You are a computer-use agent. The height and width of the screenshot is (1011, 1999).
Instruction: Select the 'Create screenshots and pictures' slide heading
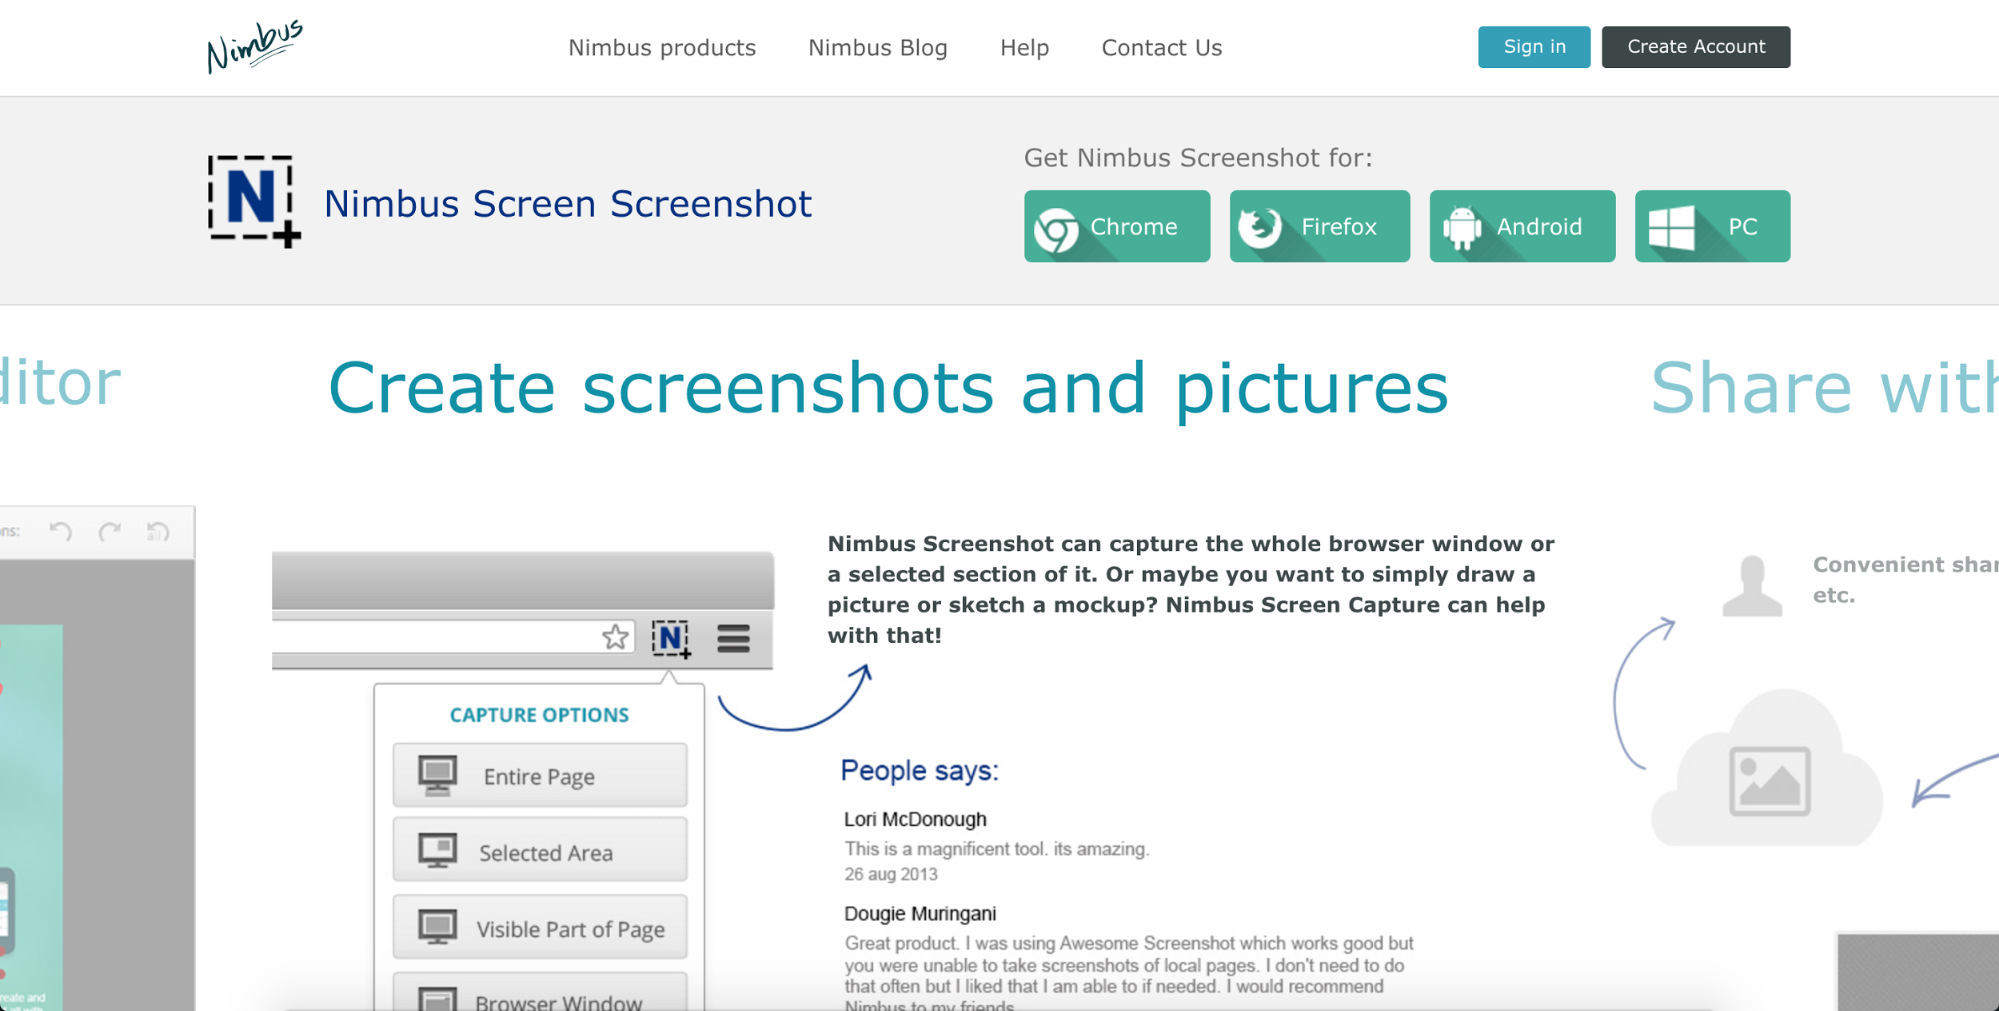[888, 388]
